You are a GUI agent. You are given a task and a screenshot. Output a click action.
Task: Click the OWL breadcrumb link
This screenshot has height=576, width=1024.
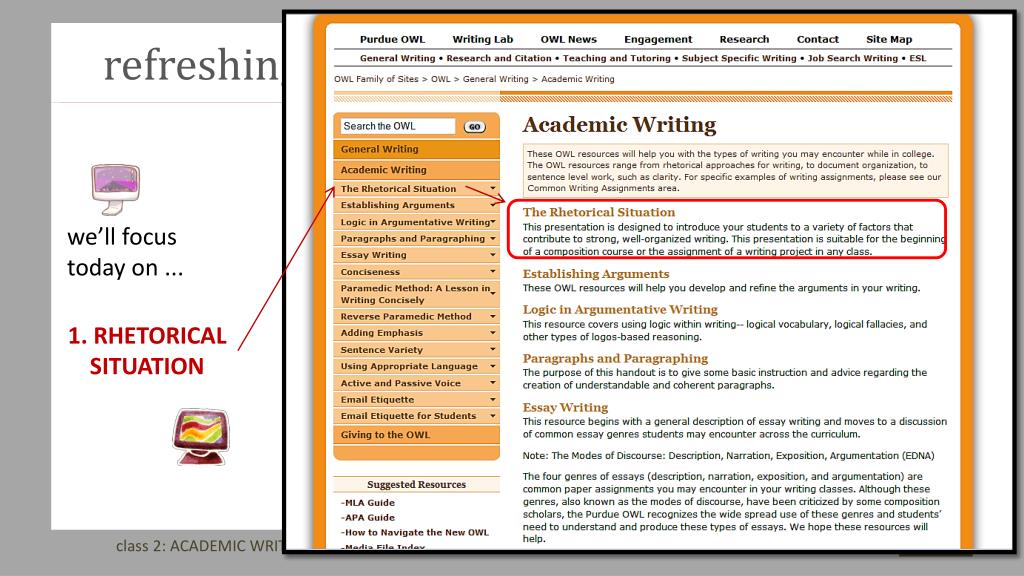(441, 79)
